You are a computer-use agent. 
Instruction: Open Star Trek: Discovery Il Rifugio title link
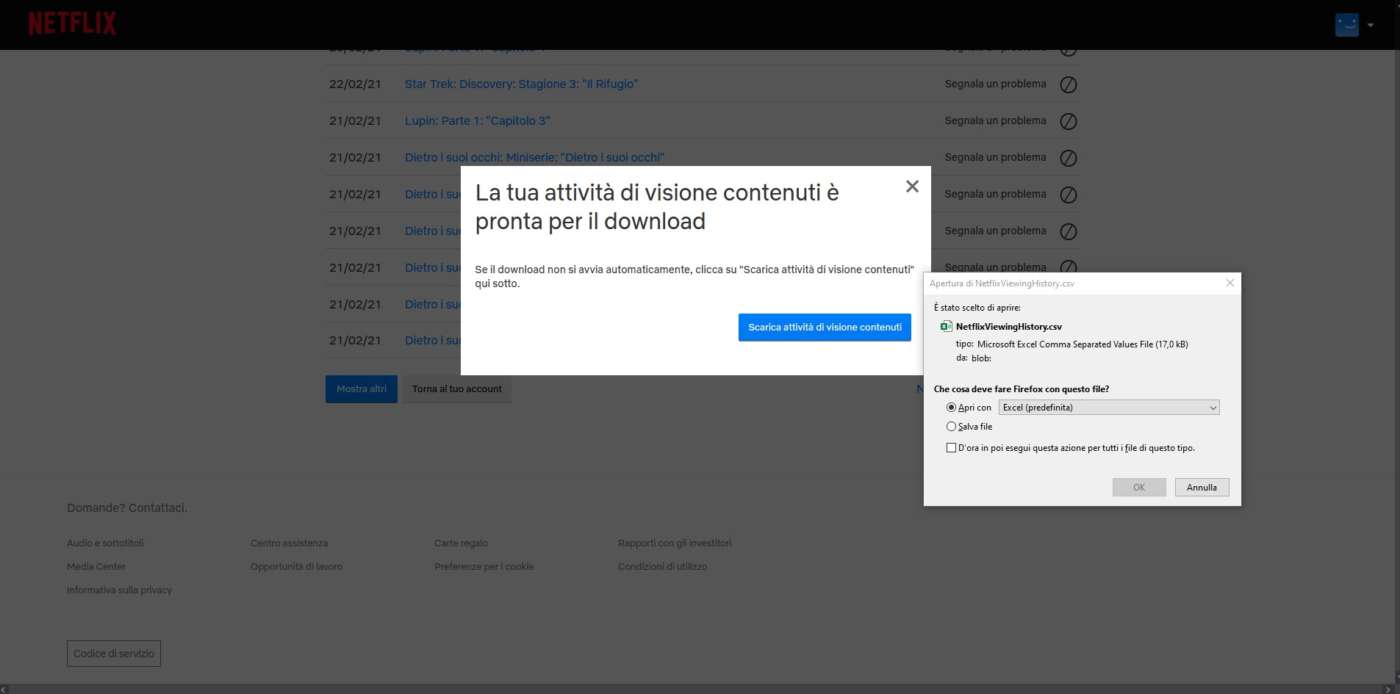coord(521,84)
